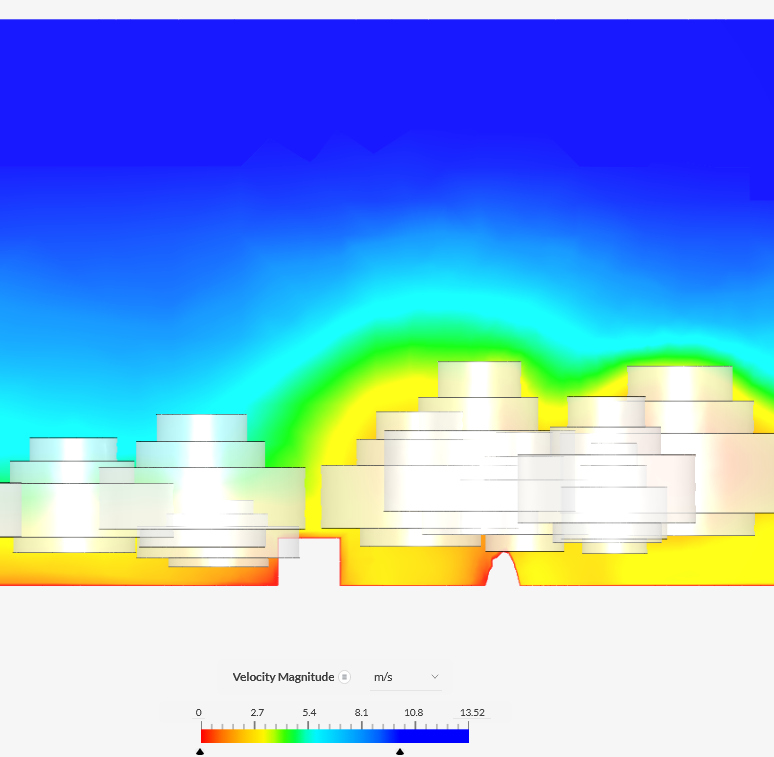Click the green section of the color bar
This screenshot has height=757, width=774.
coord(293,736)
